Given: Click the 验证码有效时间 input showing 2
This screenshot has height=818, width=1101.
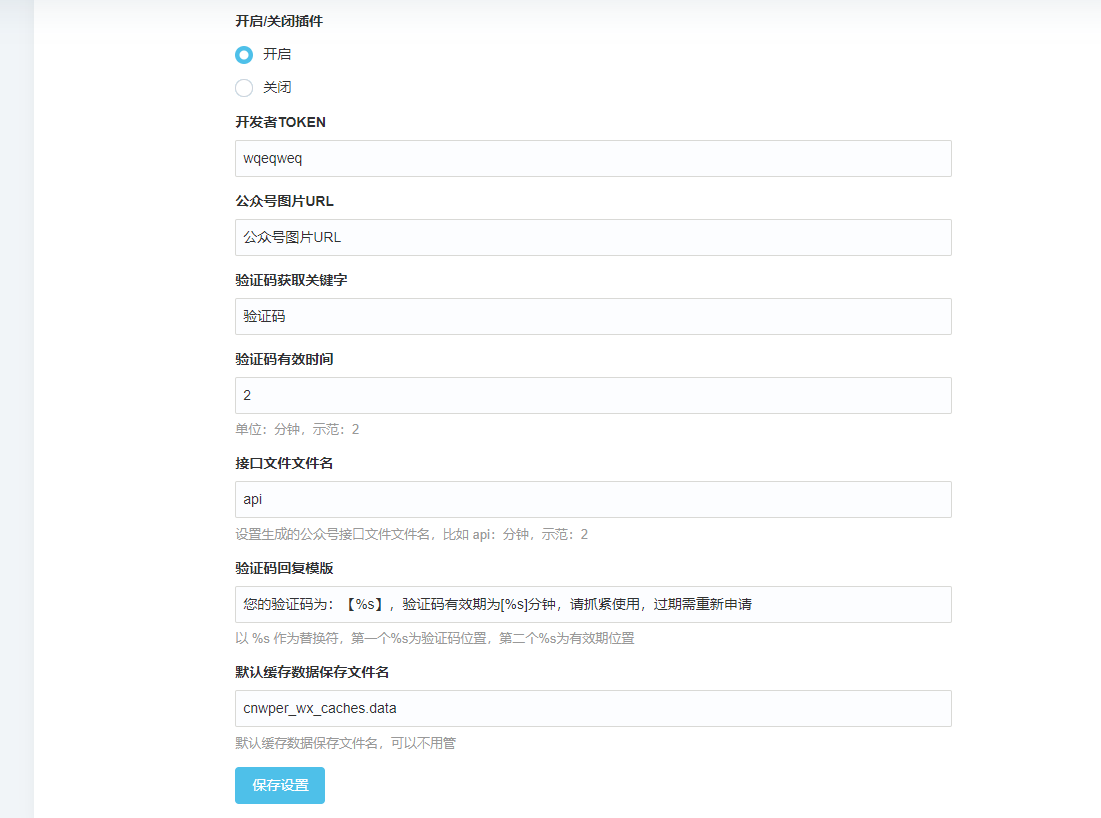Looking at the screenshot, I should (593, 396).
